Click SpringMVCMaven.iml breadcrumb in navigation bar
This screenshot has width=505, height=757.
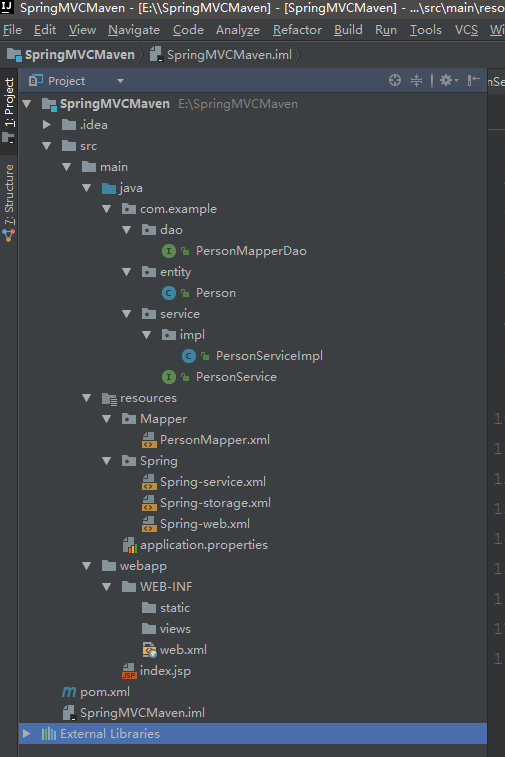221,55
